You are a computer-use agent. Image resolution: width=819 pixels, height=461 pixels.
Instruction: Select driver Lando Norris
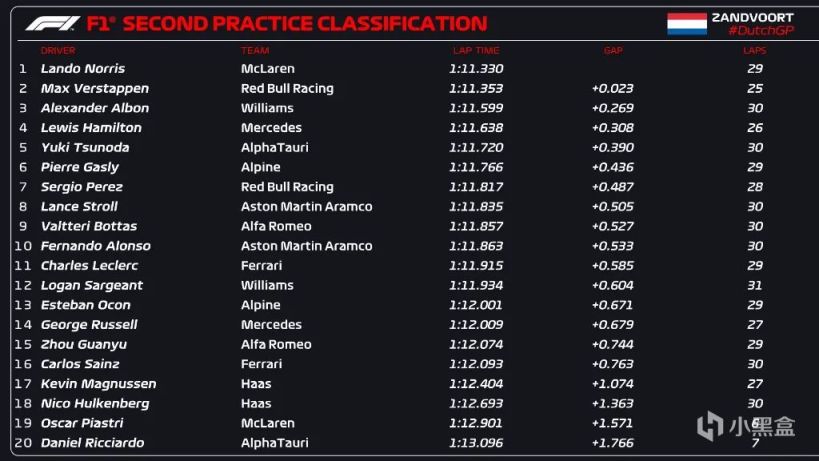coord(83,69)
